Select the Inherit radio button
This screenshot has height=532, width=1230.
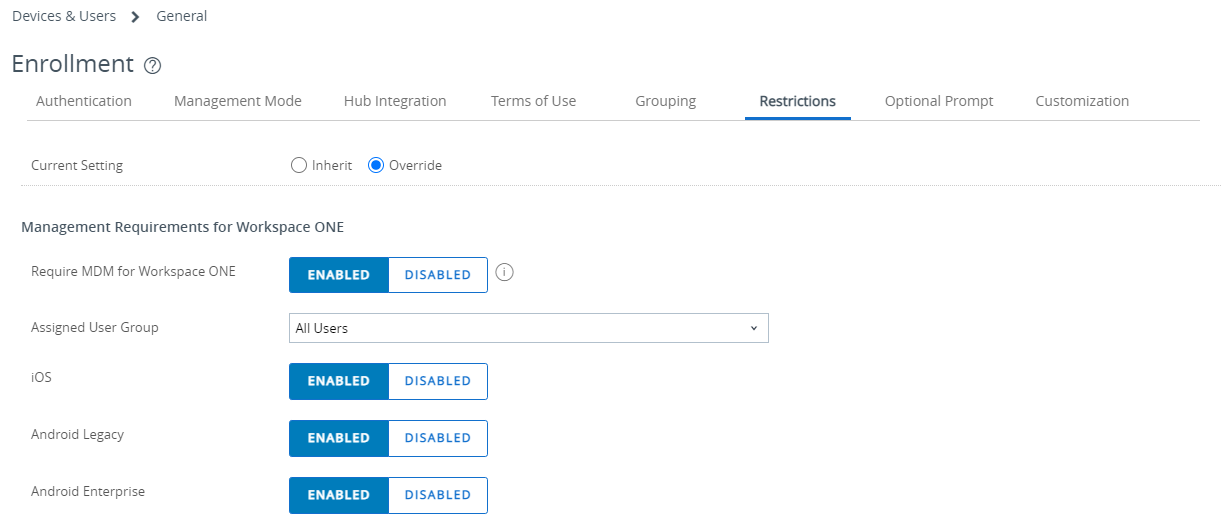coord(298,165)
